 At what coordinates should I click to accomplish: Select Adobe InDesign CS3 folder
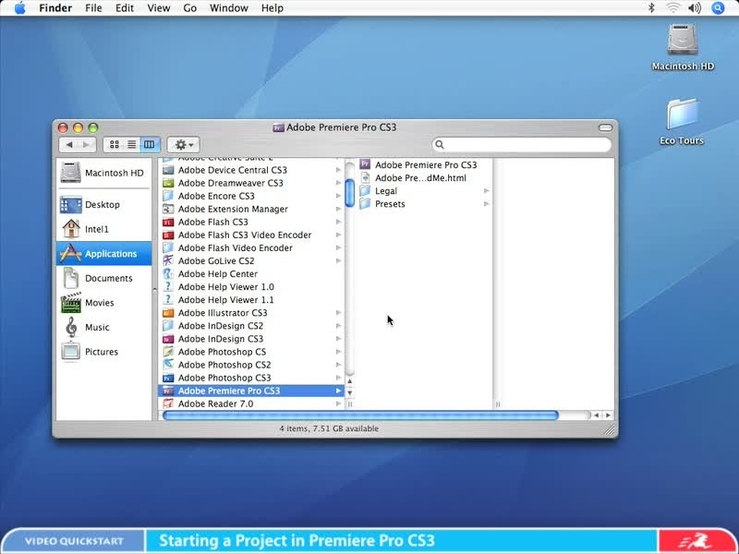(252, 339)
